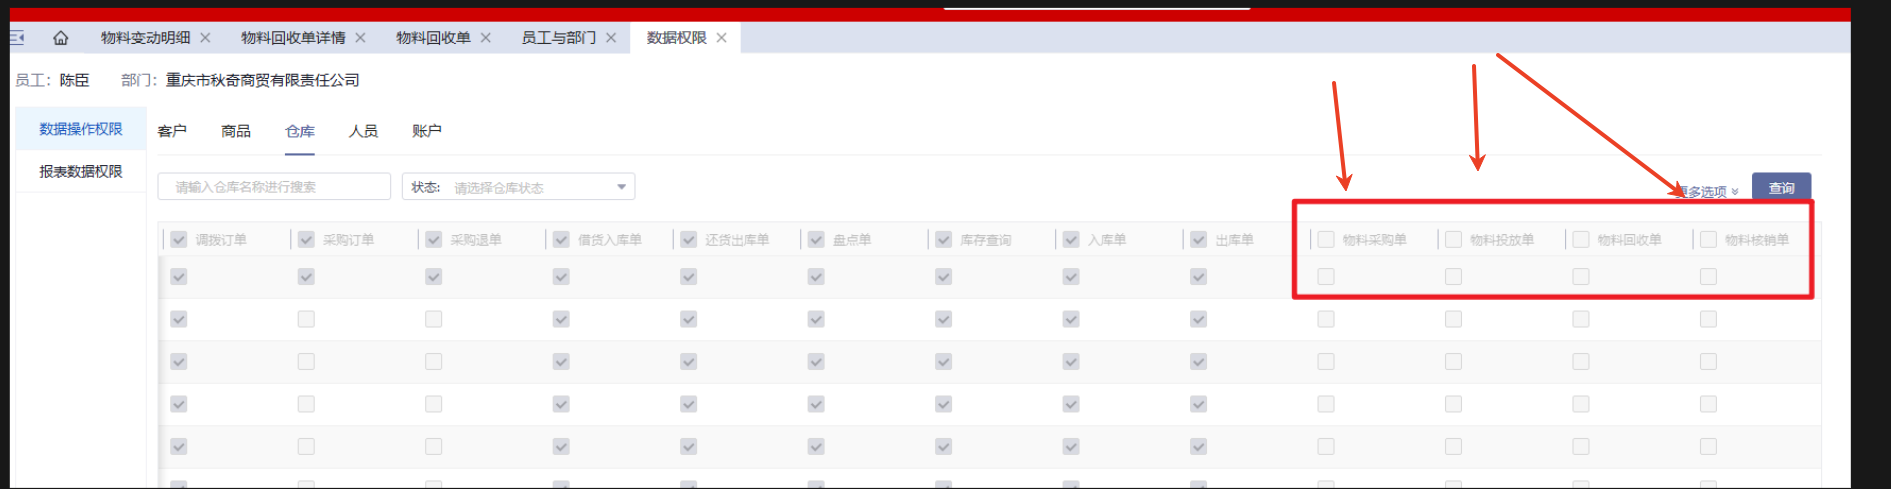The image size is (1891, 489).
Task: Expand 更多选项 filter options
Action: tap(1707, 191)
